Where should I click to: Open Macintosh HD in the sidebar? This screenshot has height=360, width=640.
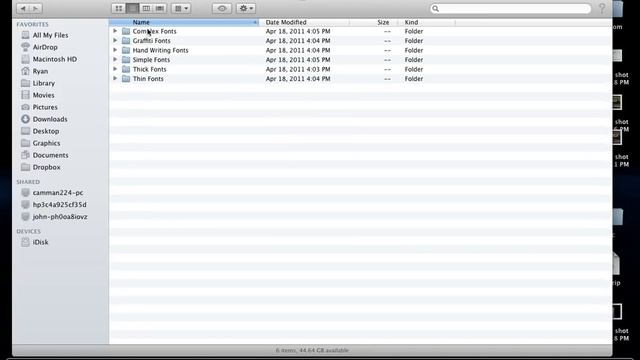pos(49,59)
